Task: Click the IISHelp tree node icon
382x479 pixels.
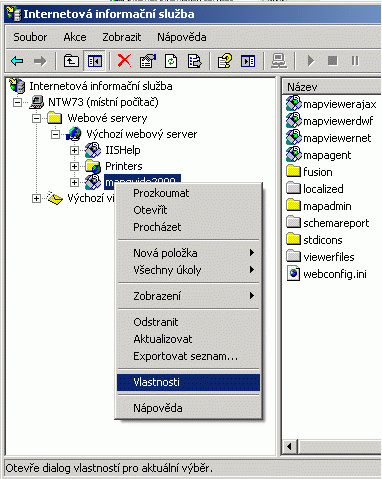Action: pos(93,150)
